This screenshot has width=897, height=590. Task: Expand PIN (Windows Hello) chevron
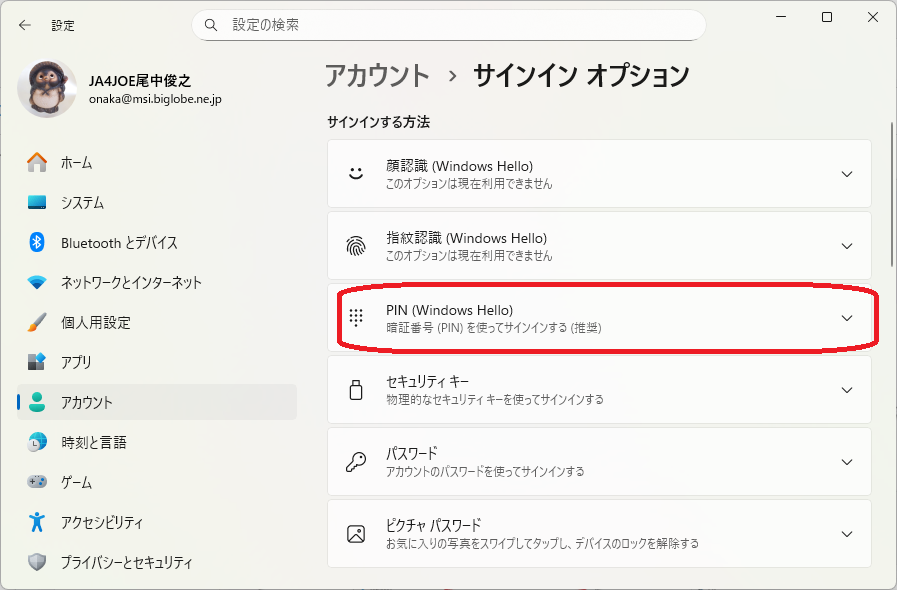point(847,318)
